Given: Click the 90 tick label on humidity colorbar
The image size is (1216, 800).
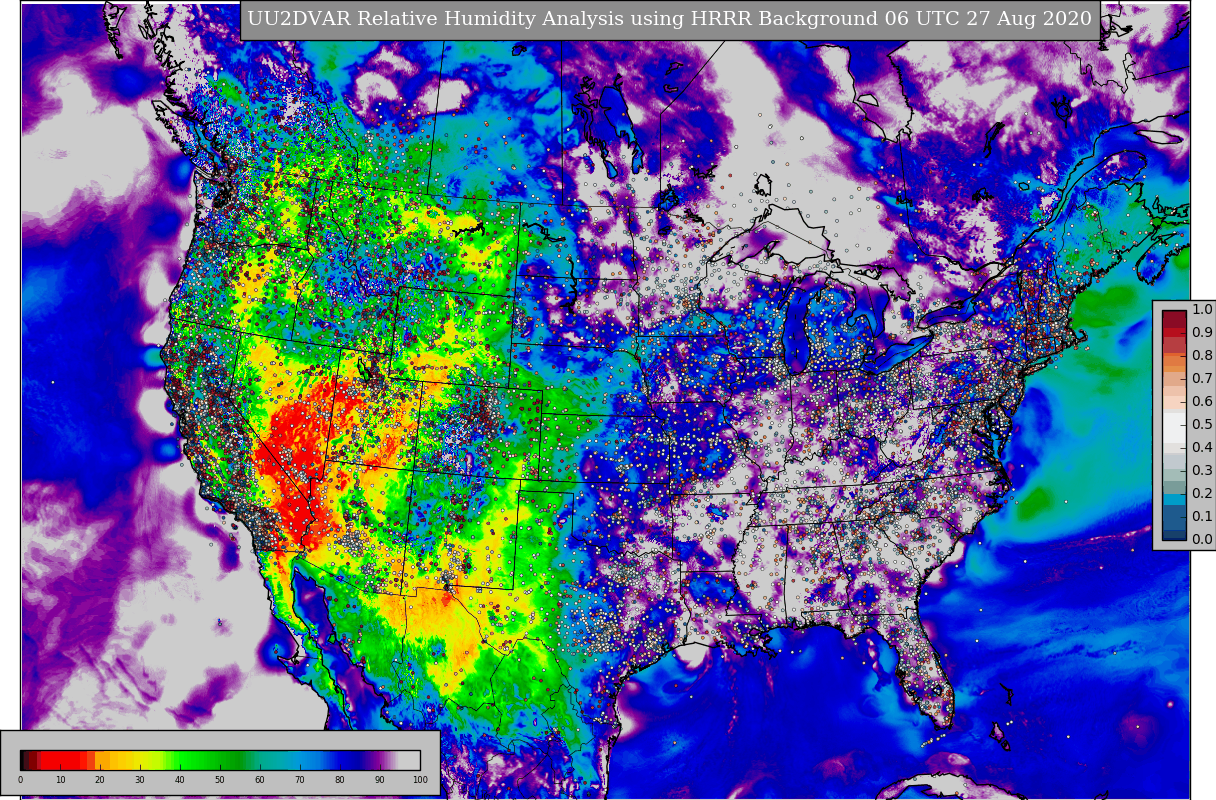Looking at the screenshot, I should (380, 780).
